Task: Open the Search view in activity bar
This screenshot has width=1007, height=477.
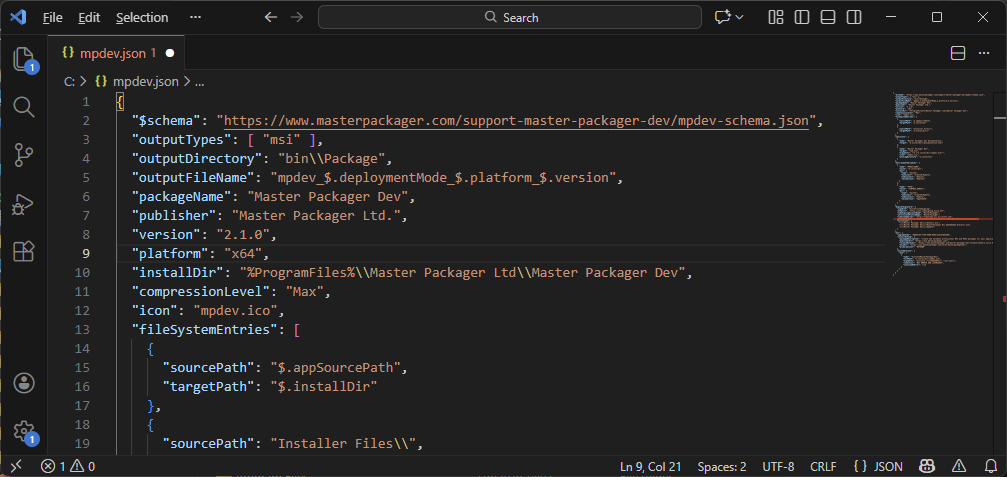Action: 24,107
